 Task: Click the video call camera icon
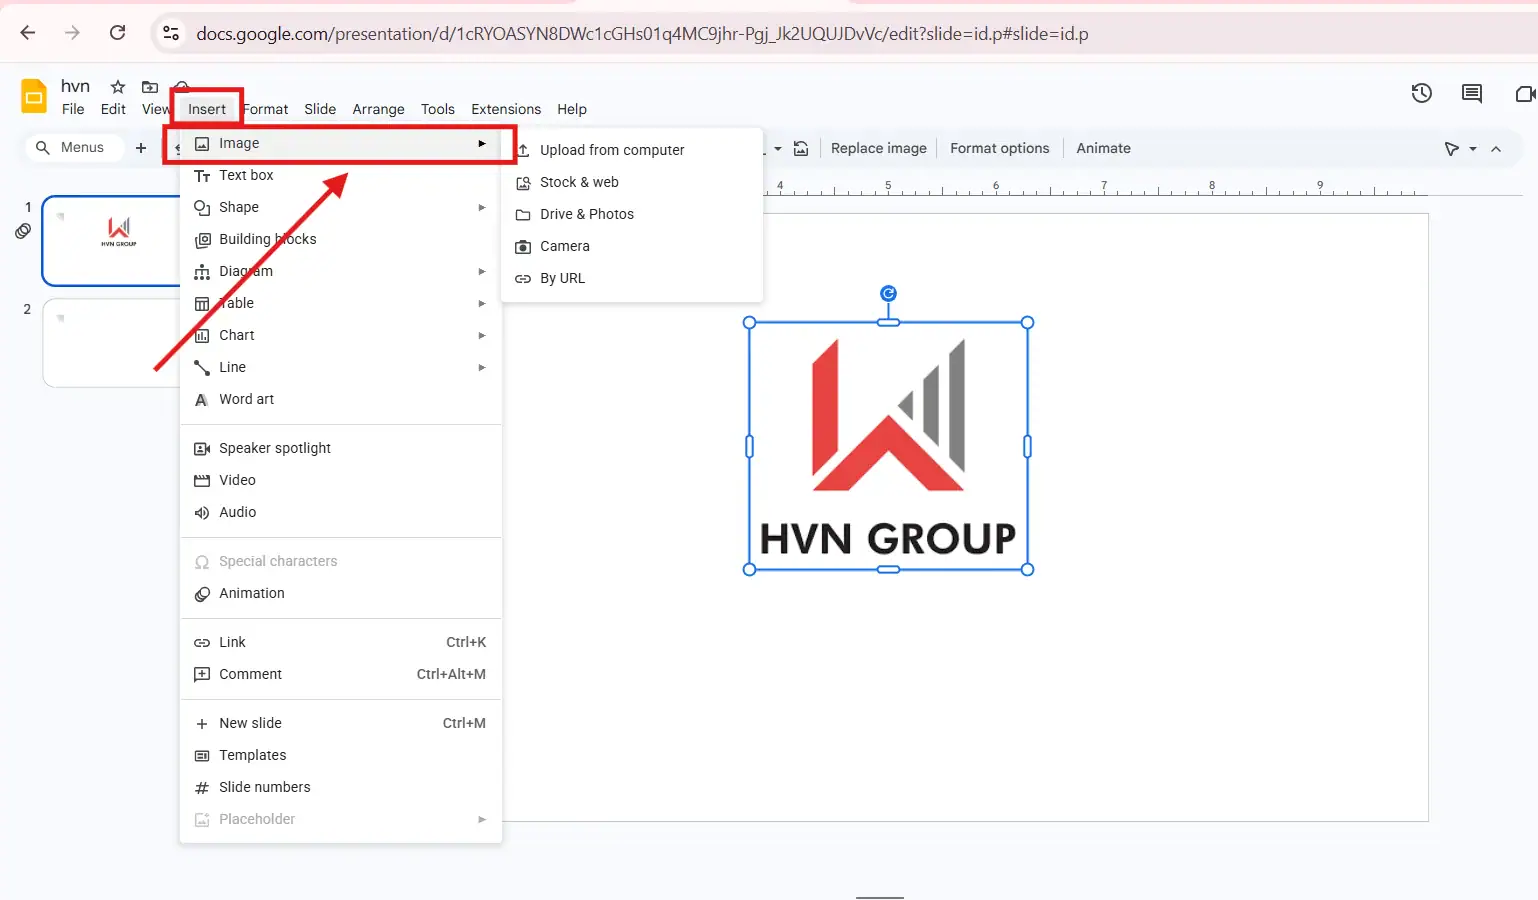click(1525, 93)
